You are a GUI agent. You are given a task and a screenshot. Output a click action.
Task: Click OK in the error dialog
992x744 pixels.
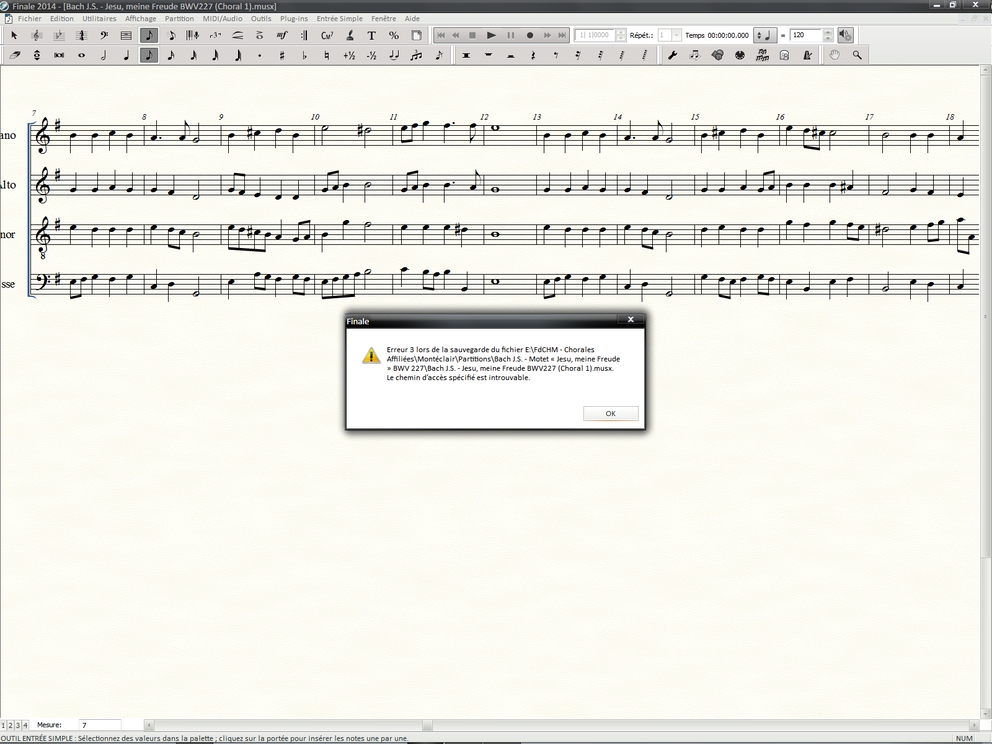click(610, 413)
